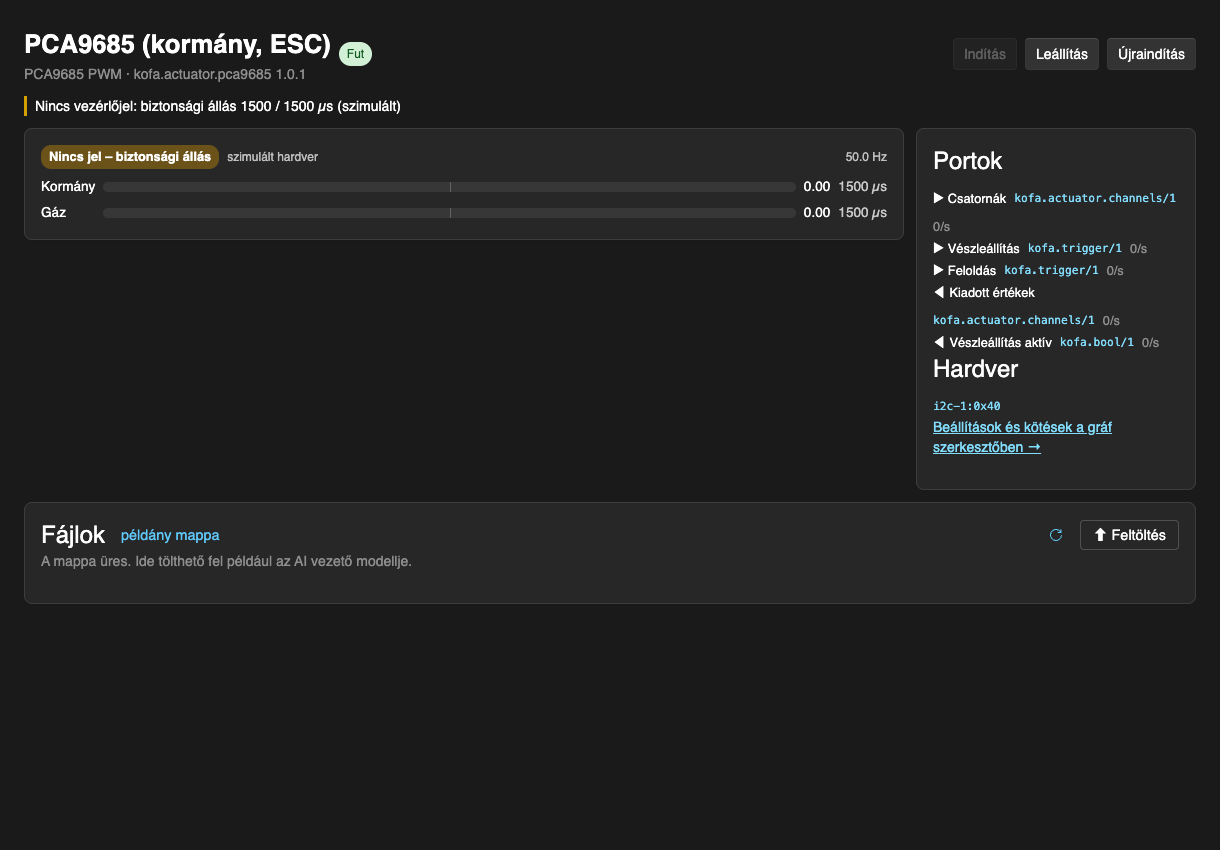Viewport: 1220px width, 850px height.
Task: Open the példány mappa link
Action: [x=170, y=535]
